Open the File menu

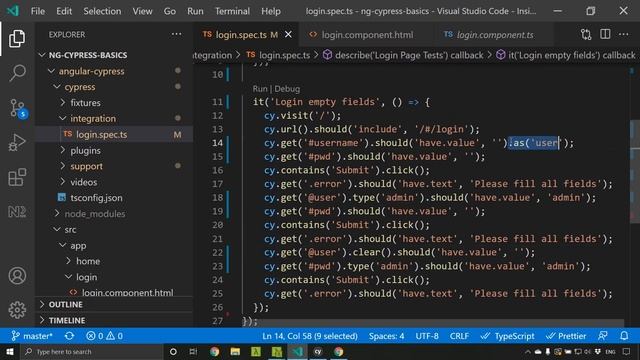38,11
